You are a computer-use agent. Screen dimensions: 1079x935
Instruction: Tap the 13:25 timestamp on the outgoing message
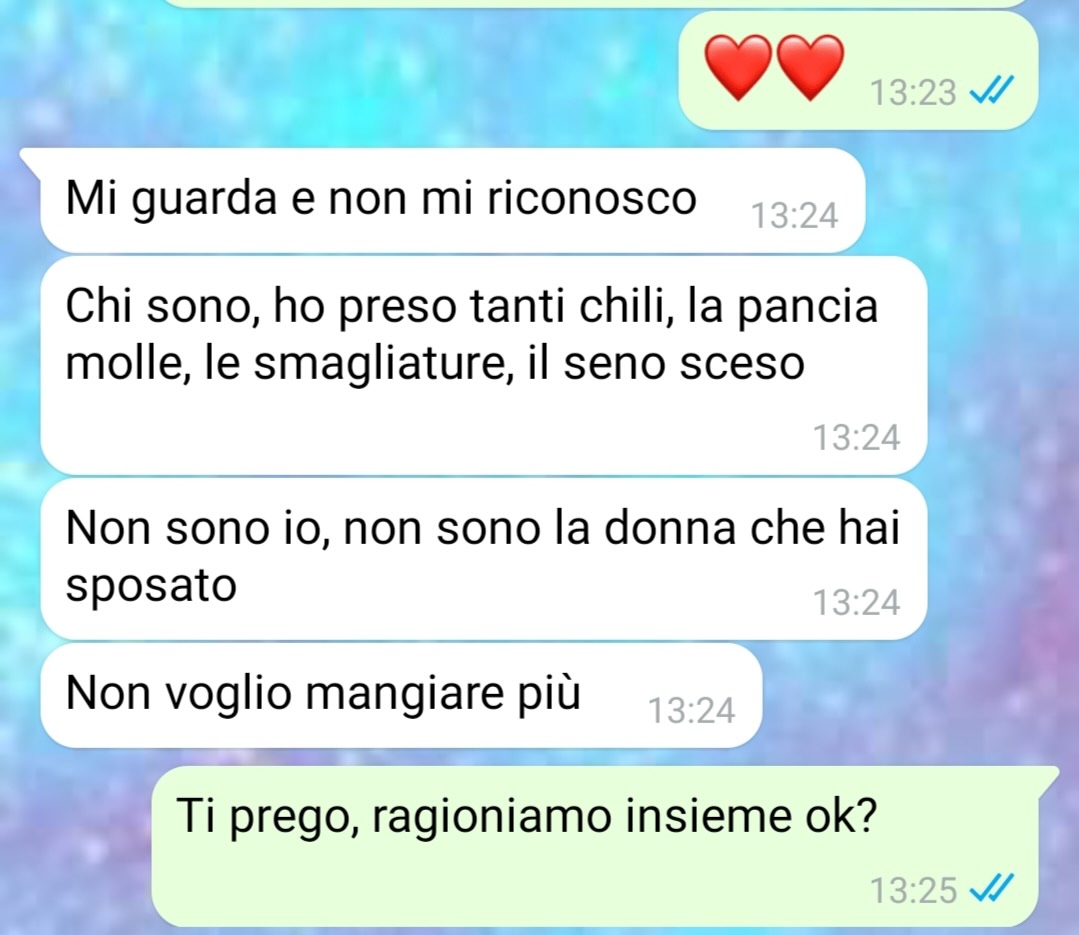(913, 890)
